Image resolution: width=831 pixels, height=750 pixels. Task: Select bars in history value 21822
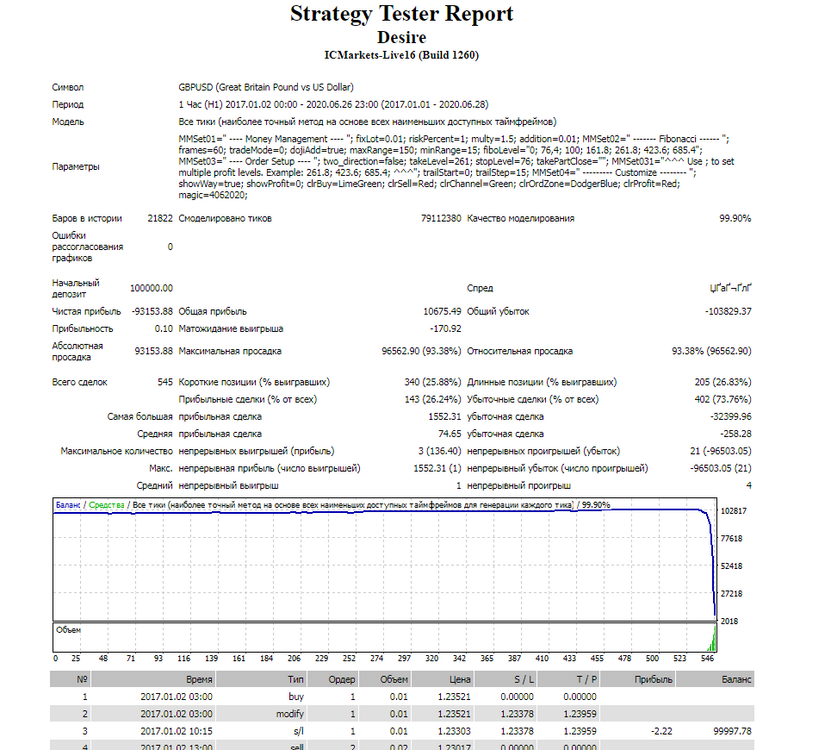160,218
